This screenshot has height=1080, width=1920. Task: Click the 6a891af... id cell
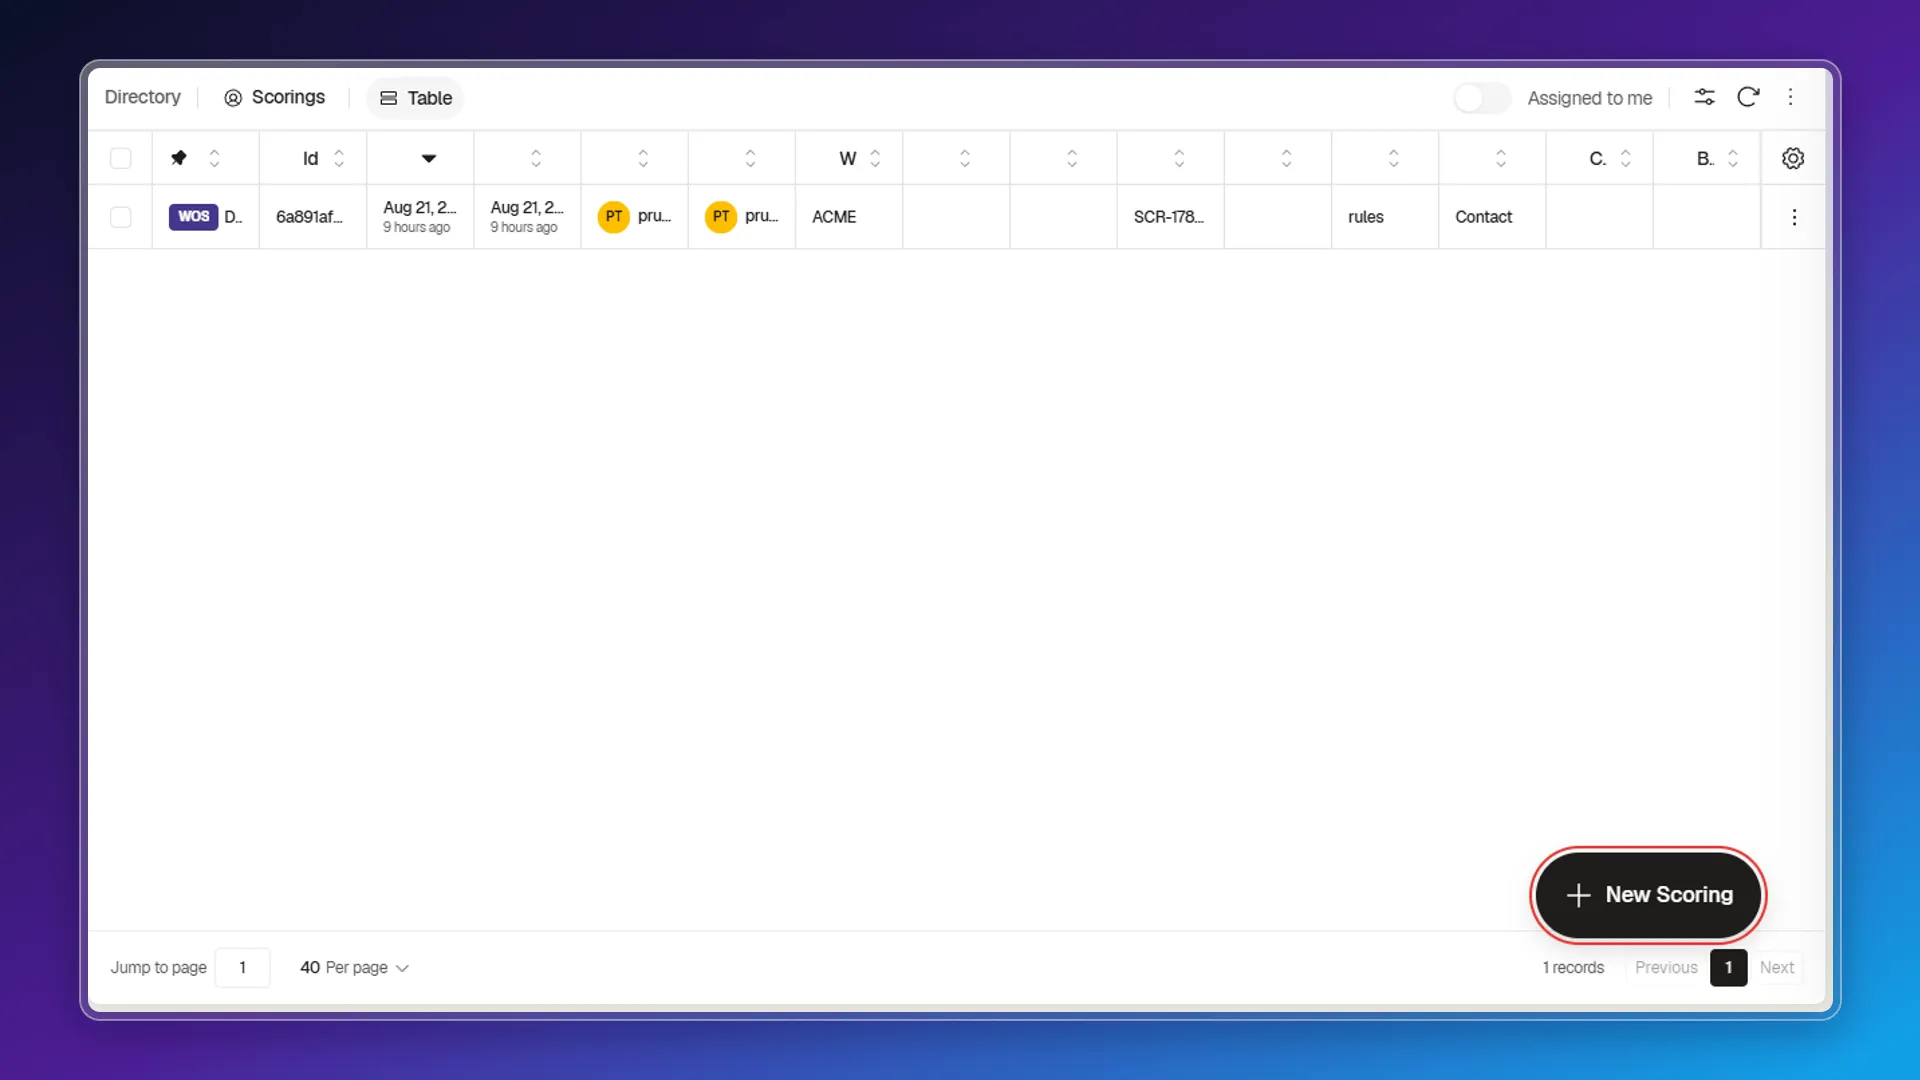(313, 217)
